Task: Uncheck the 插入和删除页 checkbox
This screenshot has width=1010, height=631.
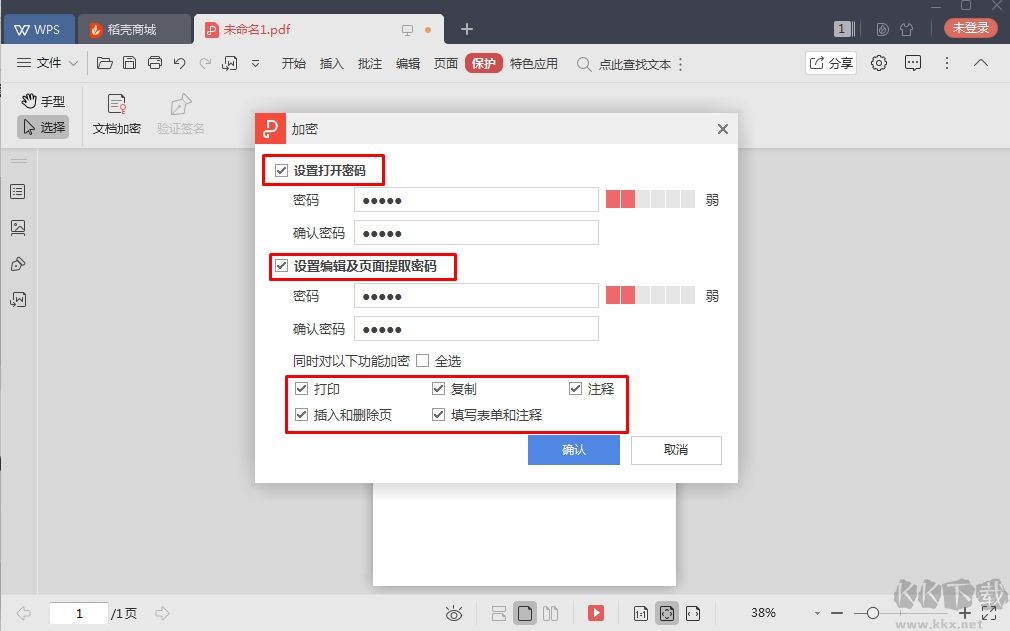Action: (x=301, y=414)
